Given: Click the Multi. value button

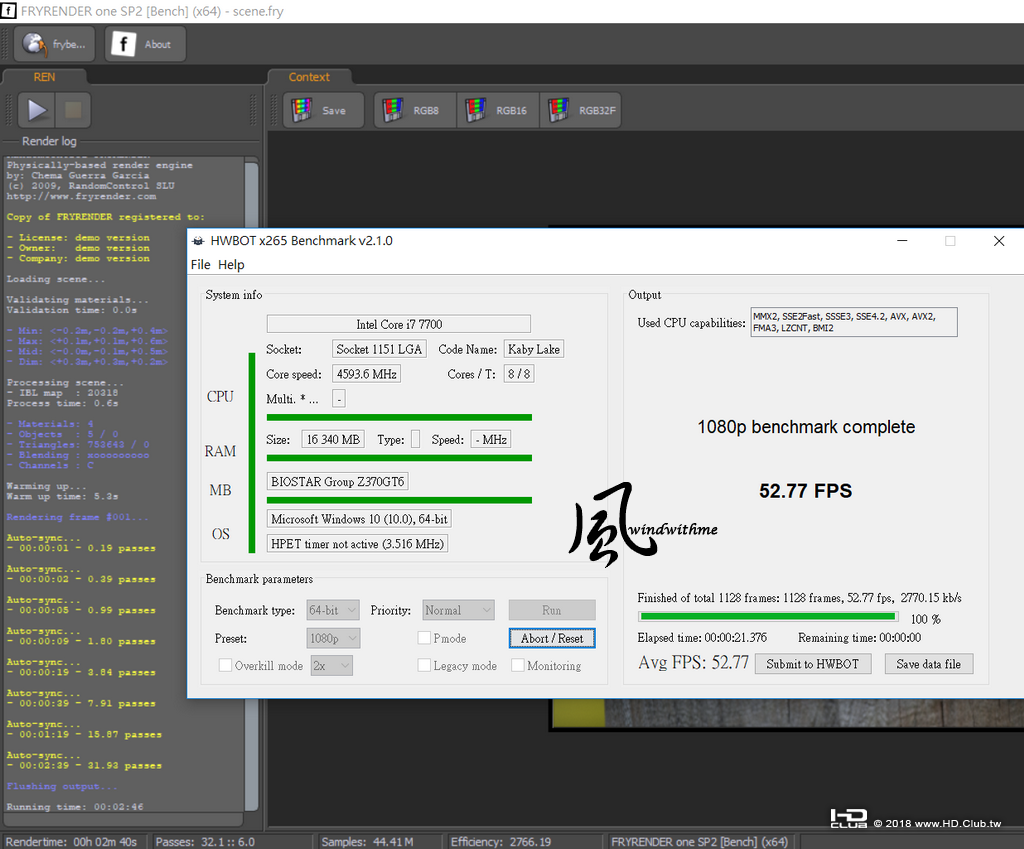Looking at the screenshot, I should pos(339,398).
